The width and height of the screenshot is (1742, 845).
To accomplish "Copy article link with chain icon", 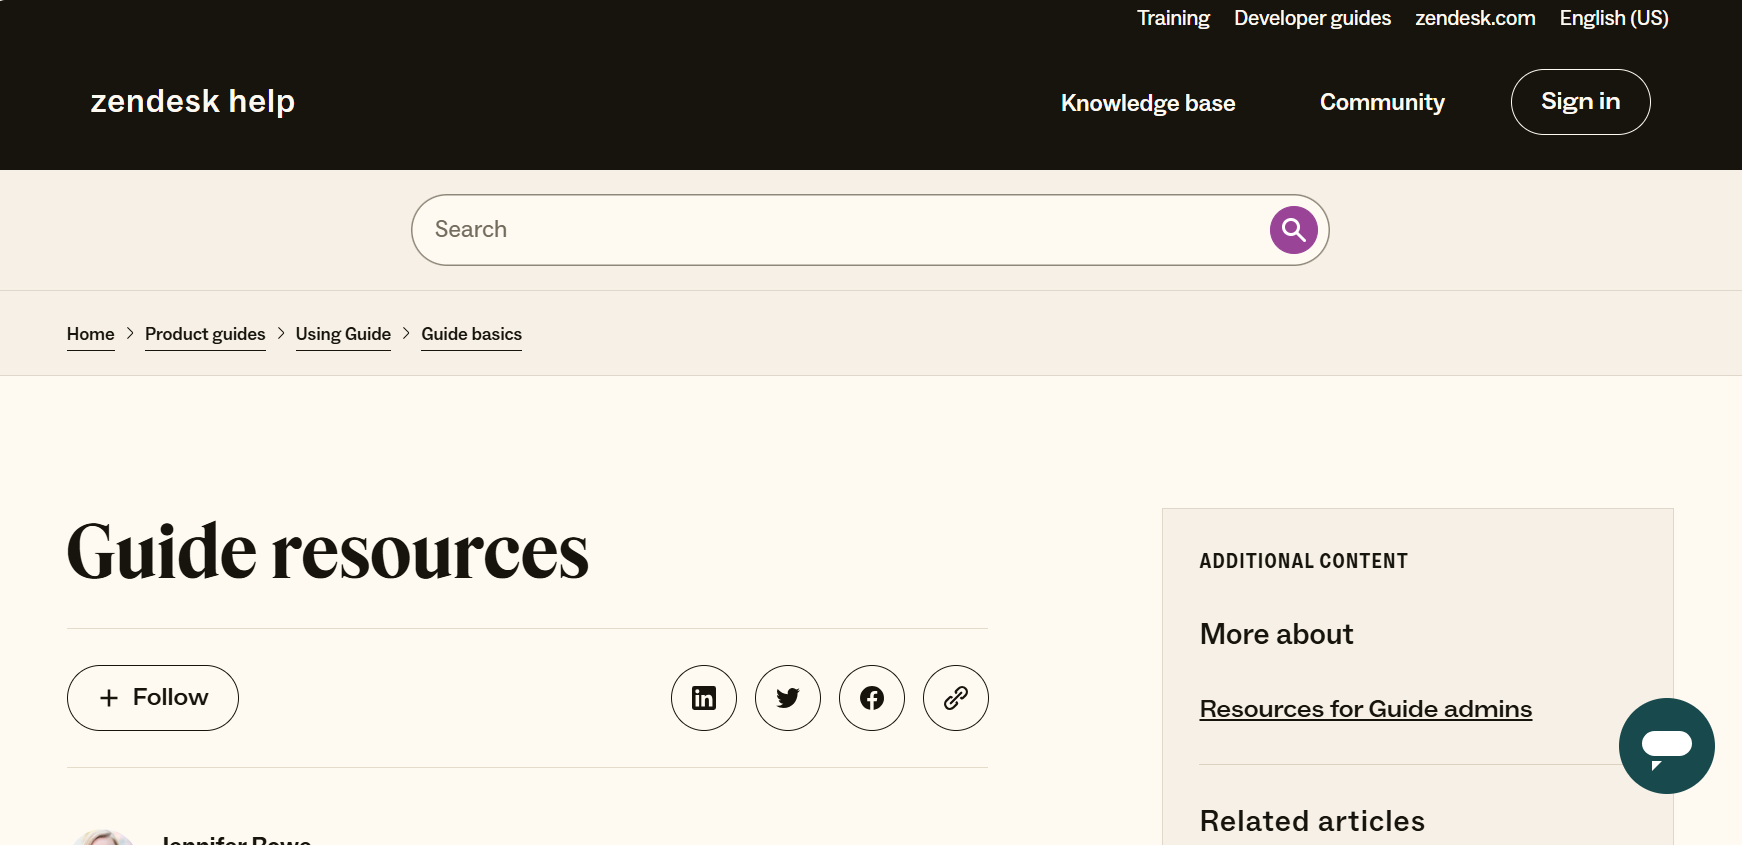I will [956, 698].
